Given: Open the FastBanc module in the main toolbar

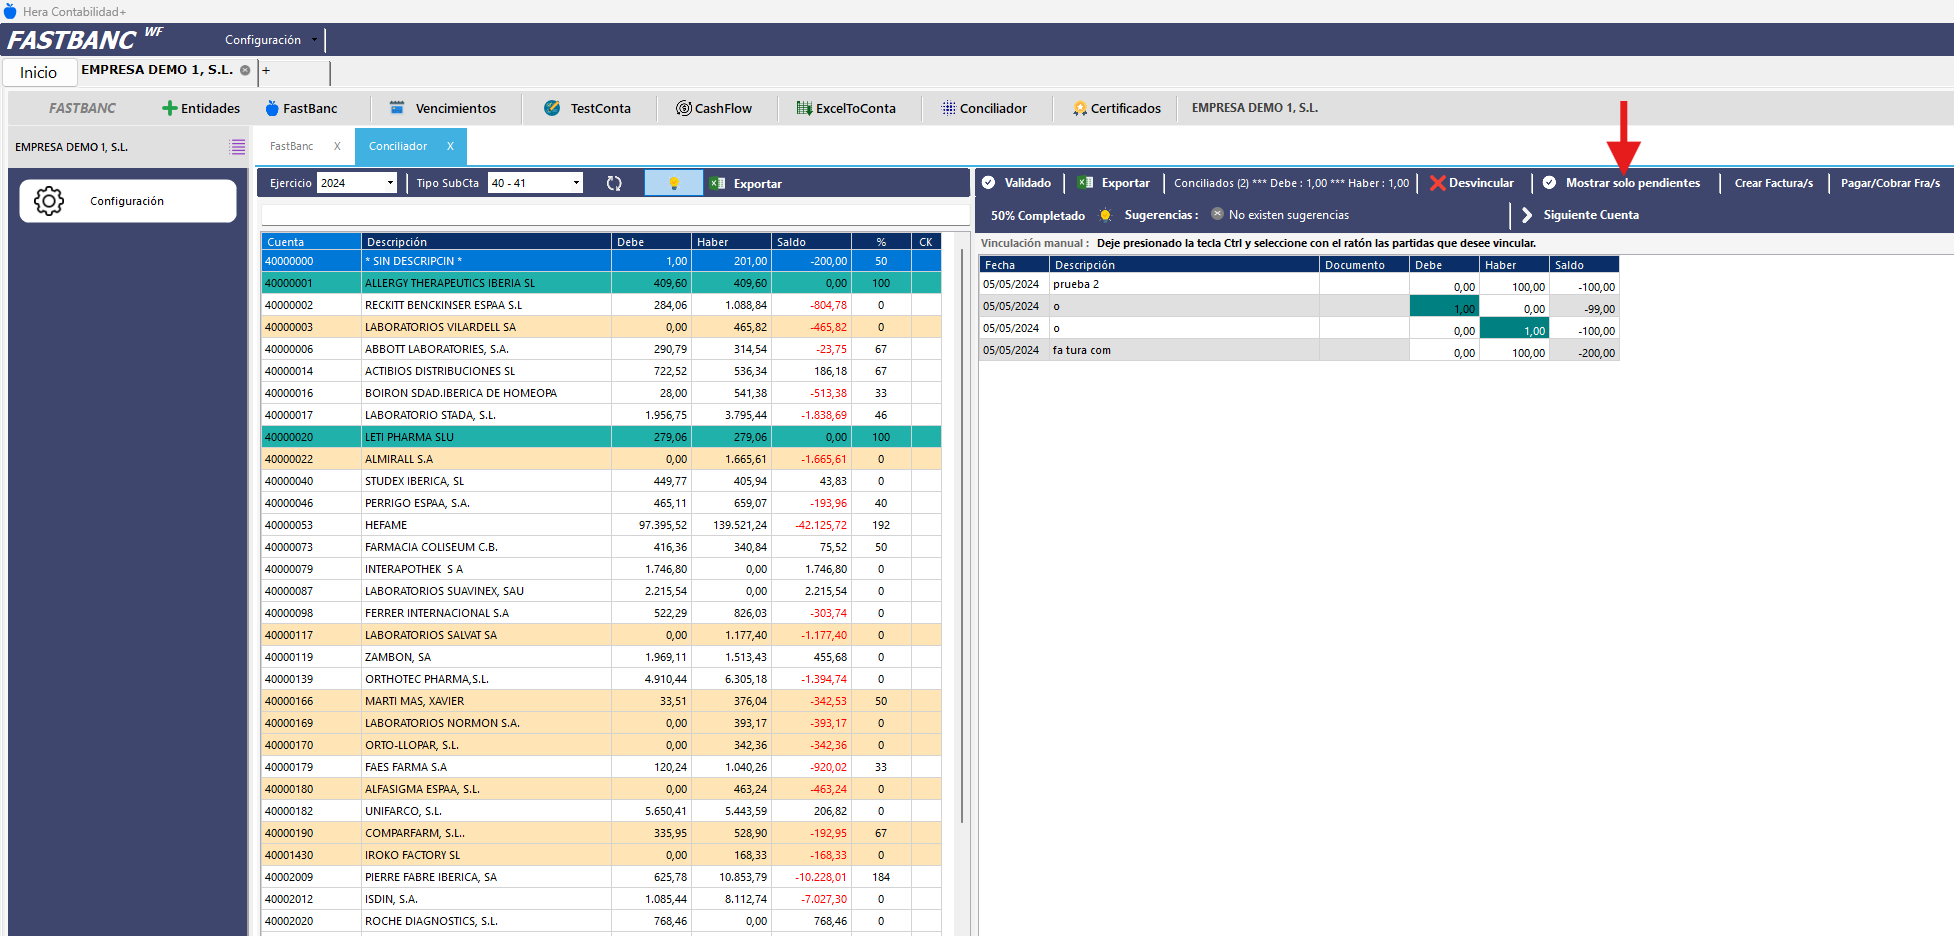Looking at the screenshot, I should [x=301, y=108].
